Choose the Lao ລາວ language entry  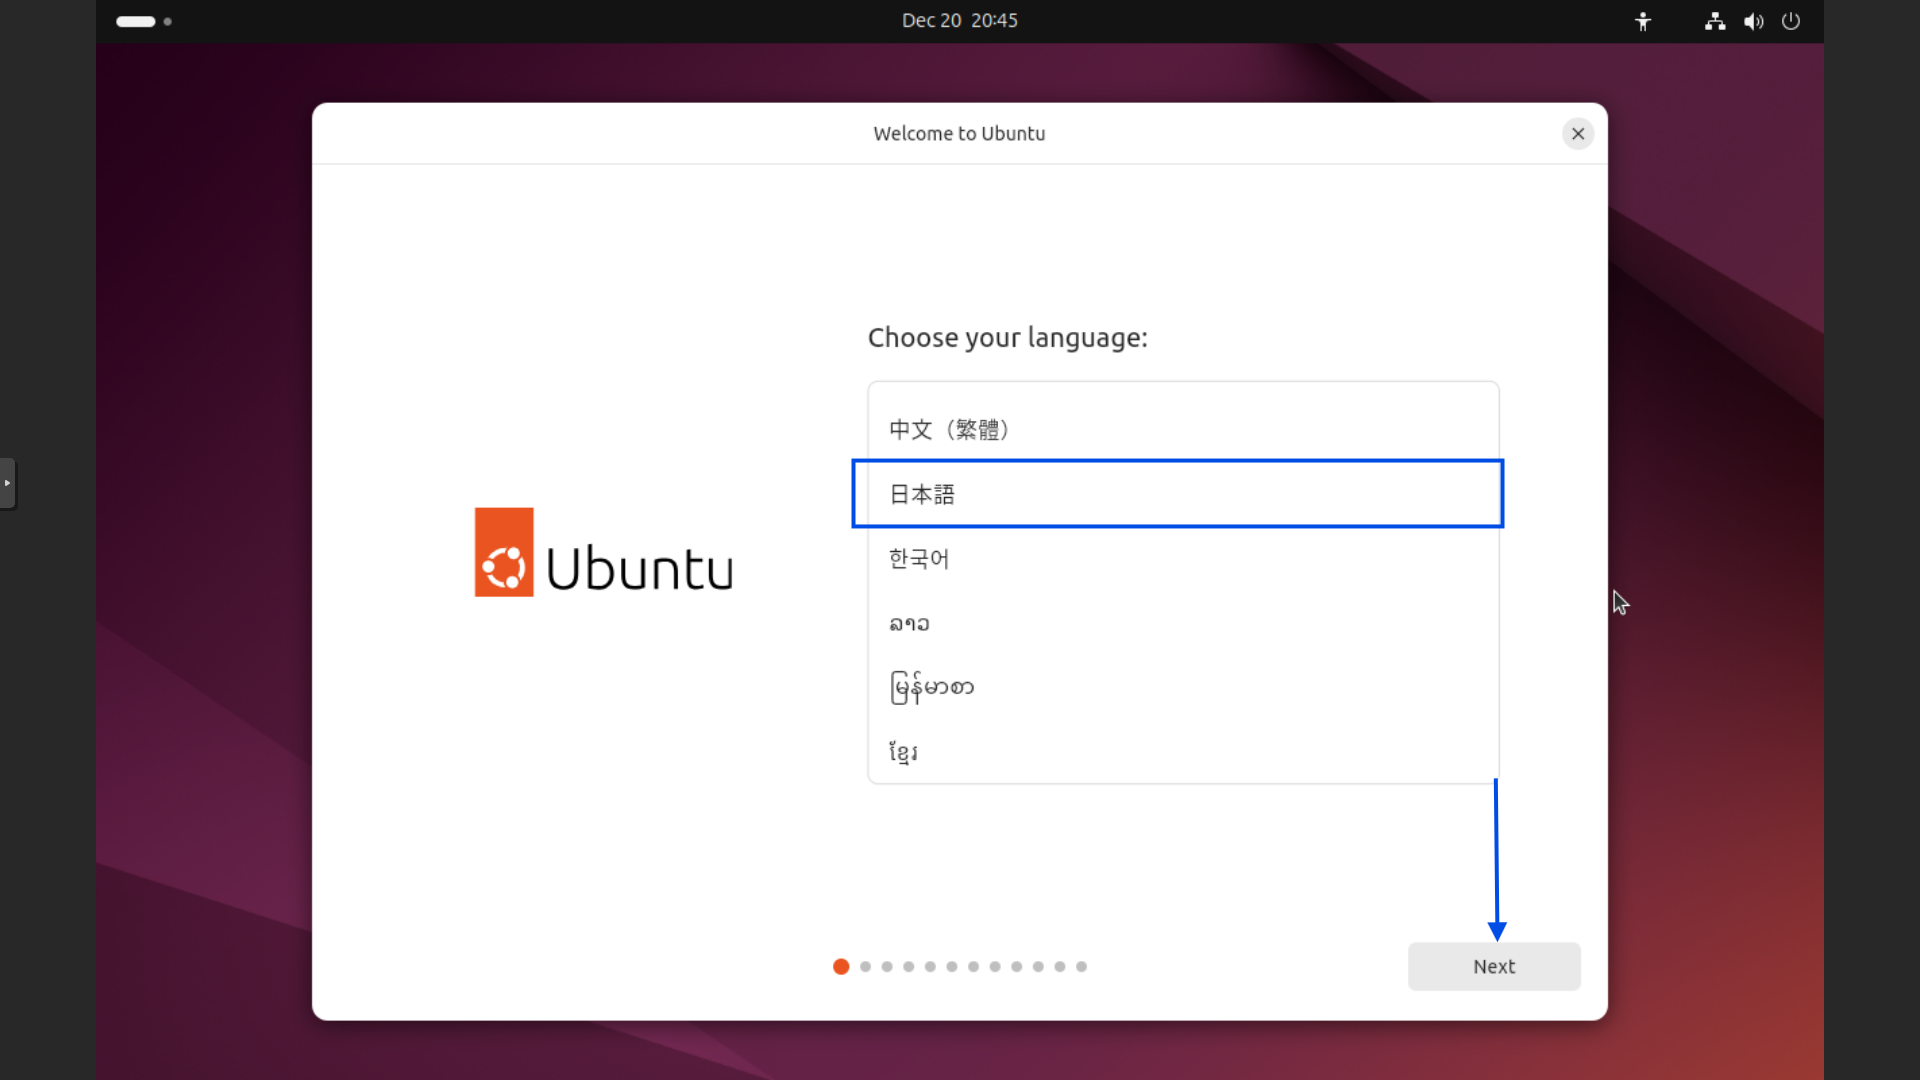(x=909, y=624)
